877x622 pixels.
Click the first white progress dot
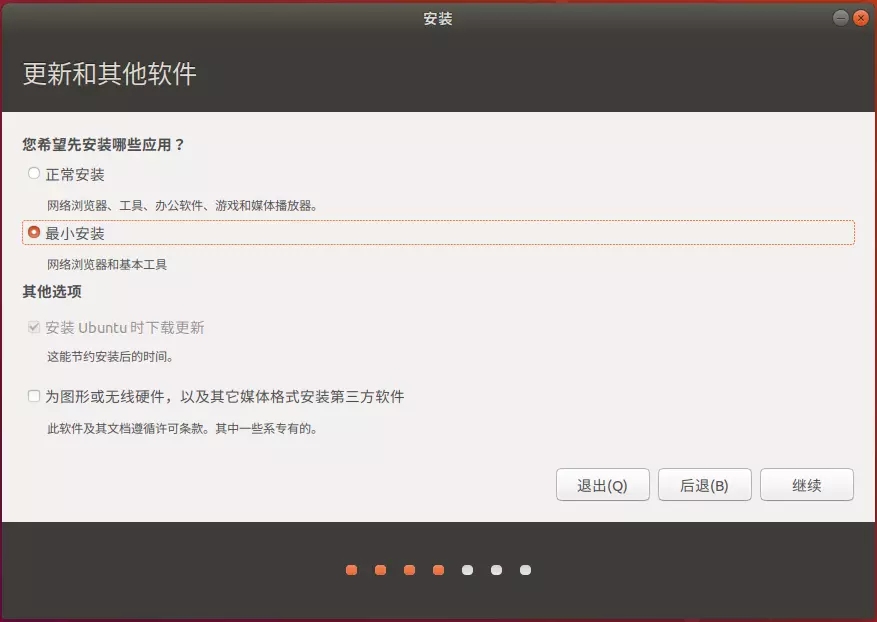(467, 570)
